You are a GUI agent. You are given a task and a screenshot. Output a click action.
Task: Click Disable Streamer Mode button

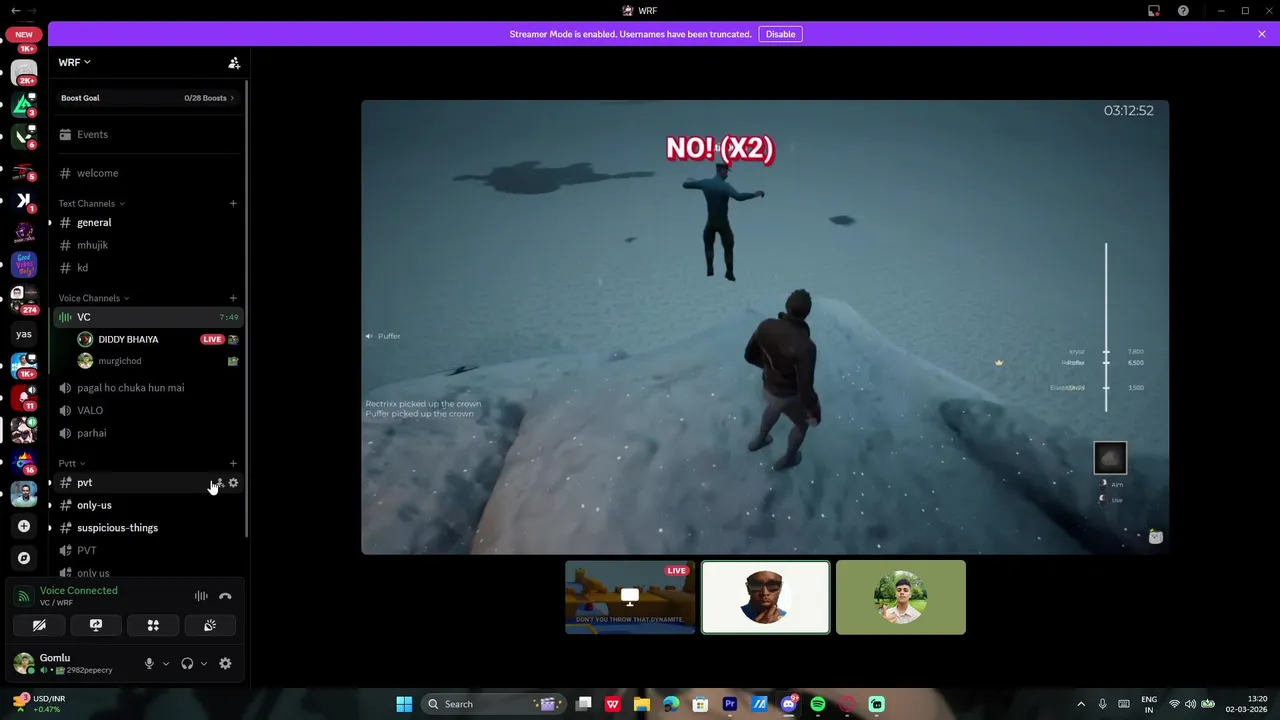click(x=780, y=34)
